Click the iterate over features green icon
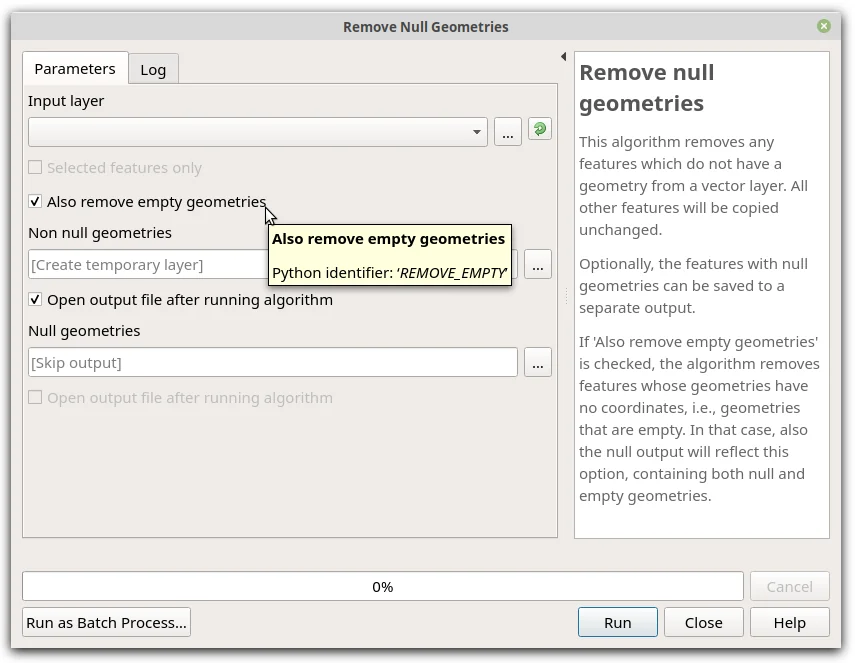The height and width of the screenshot is (663, 855). tap(539, 130)
